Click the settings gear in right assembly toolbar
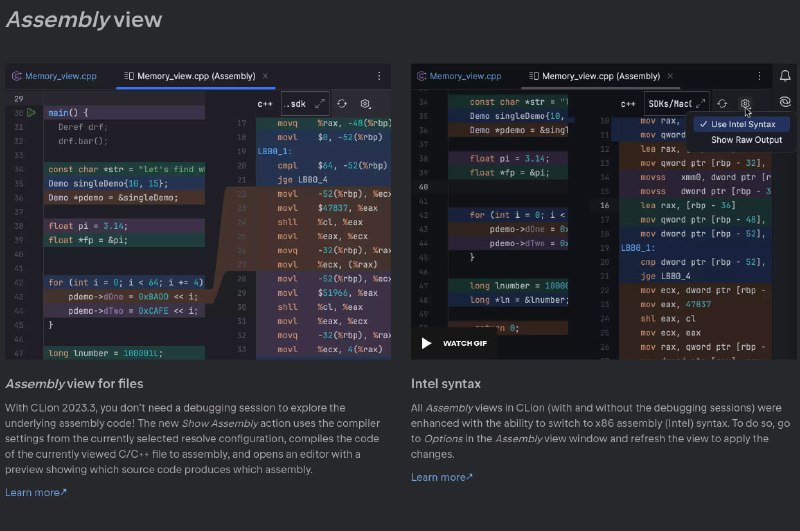Image resolution: width=800 pixels, height=531 pixels. pyautogui.click(x=745, y=104)
